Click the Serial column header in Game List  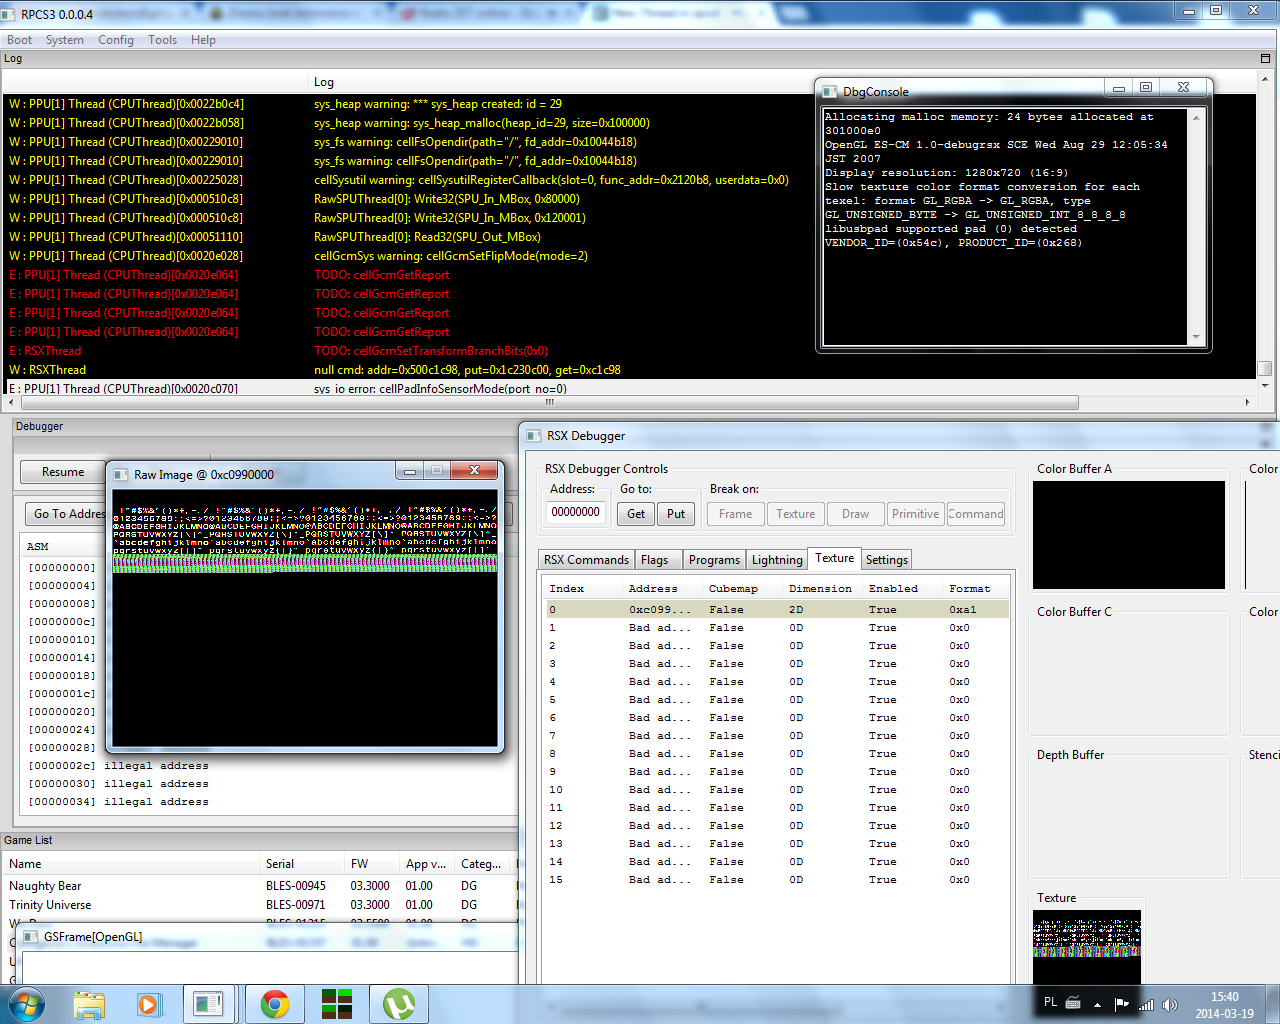tap(301, 864)
